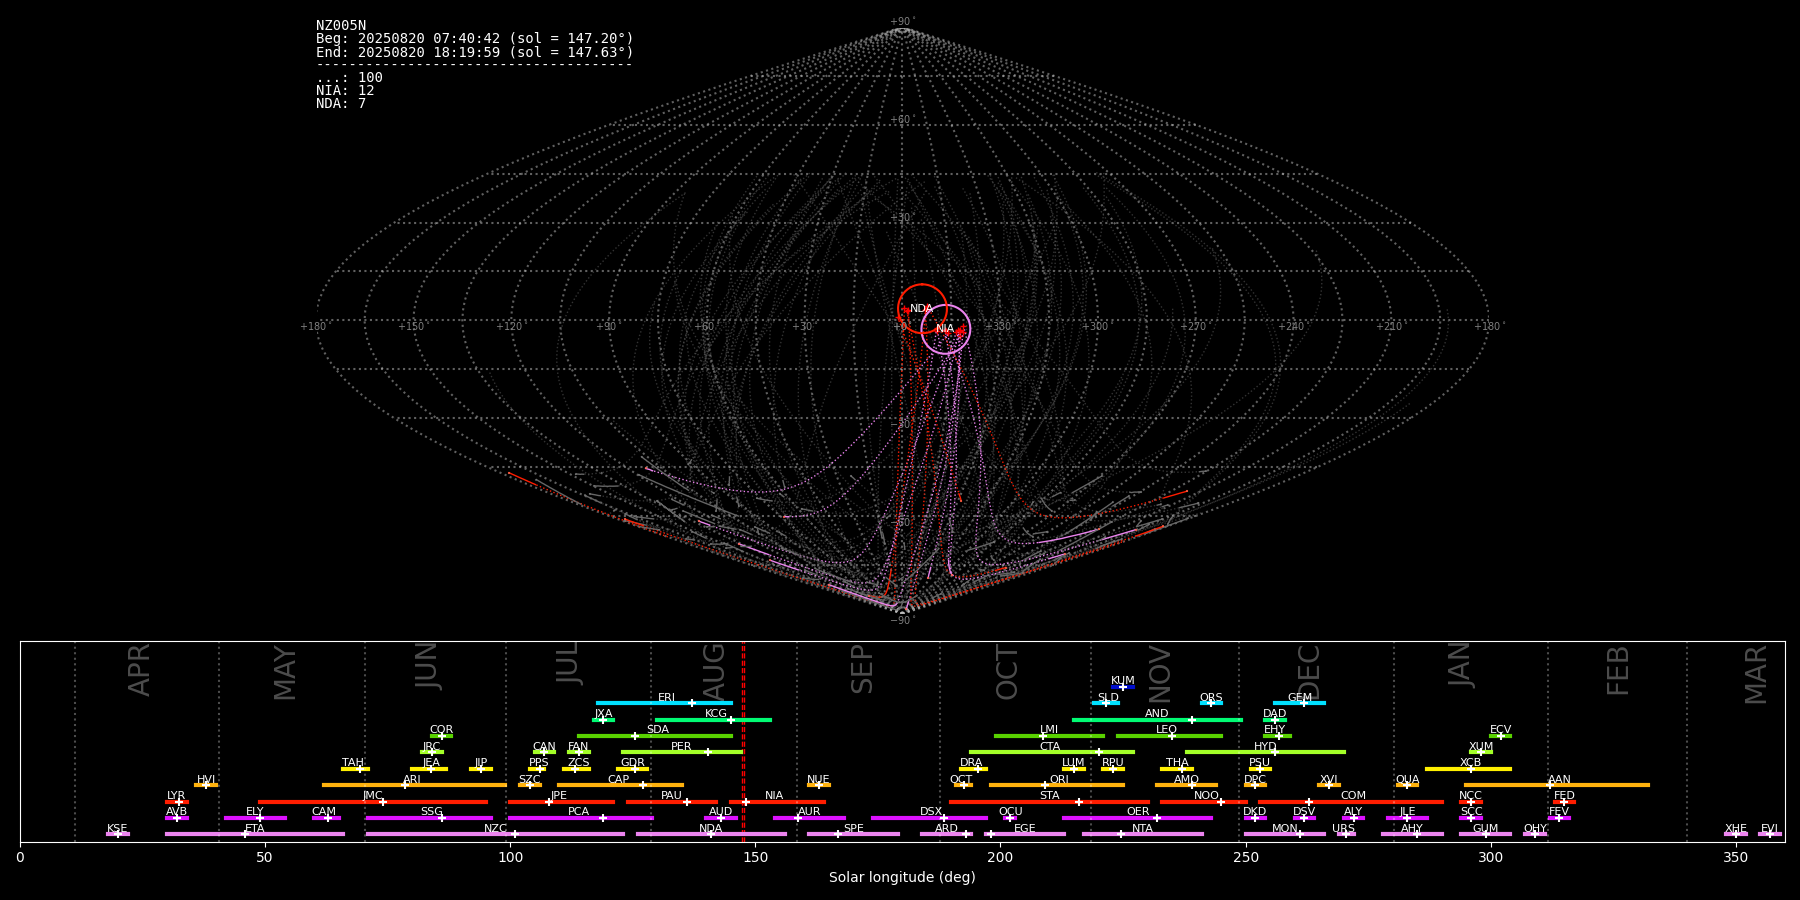The width and height of the screenshot is (1800, 900).
Task: Click the AUD shower label
Action: 720,812
